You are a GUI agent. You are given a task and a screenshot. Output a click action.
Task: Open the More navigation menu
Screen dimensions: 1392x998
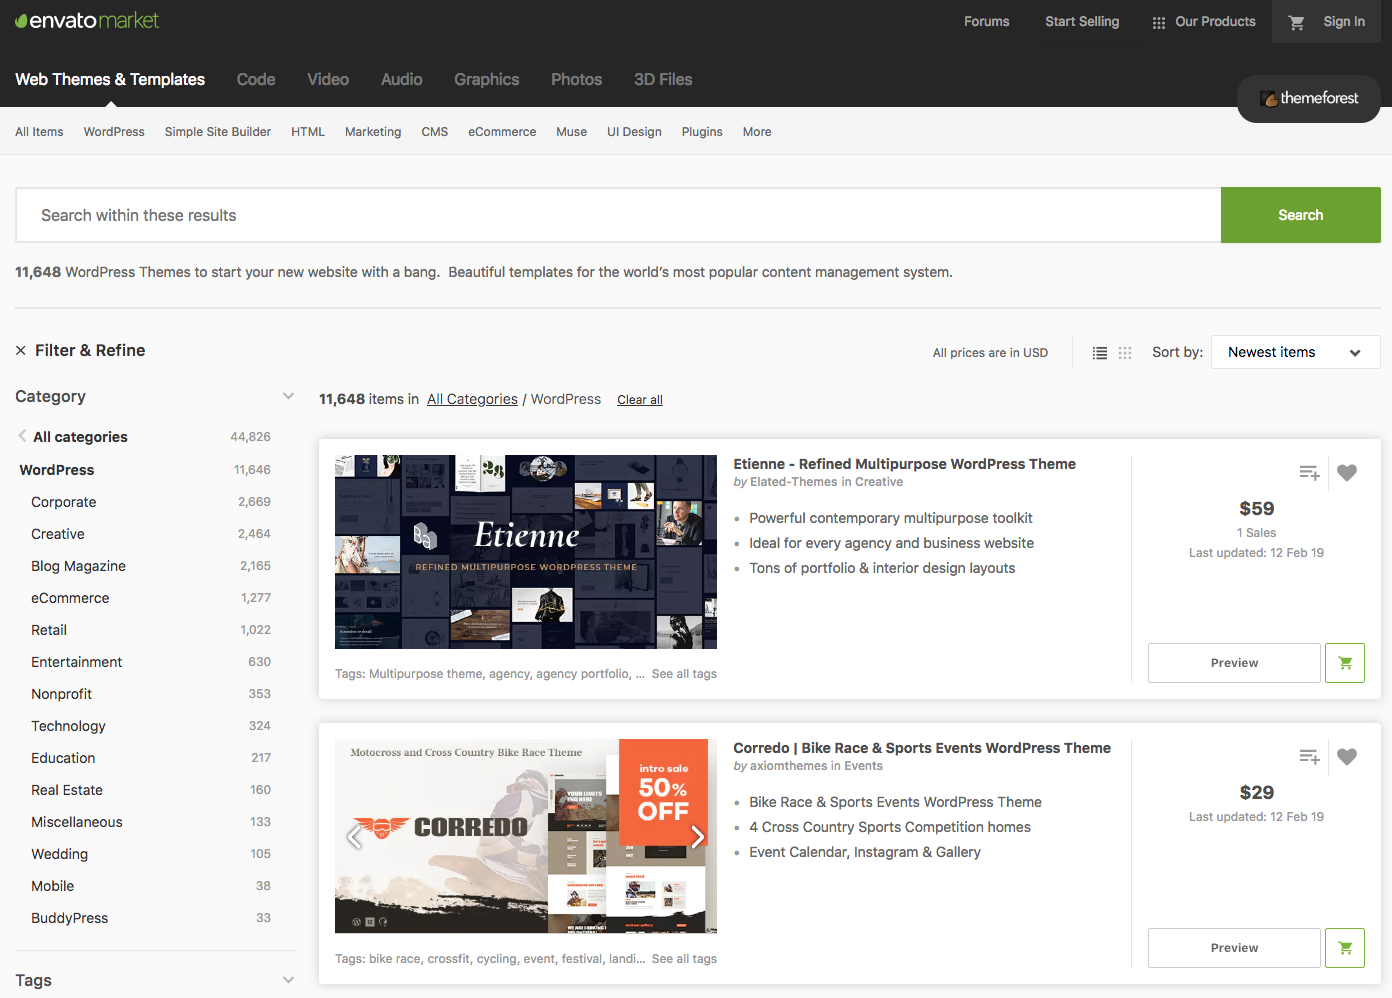click(x=757, y=132)
